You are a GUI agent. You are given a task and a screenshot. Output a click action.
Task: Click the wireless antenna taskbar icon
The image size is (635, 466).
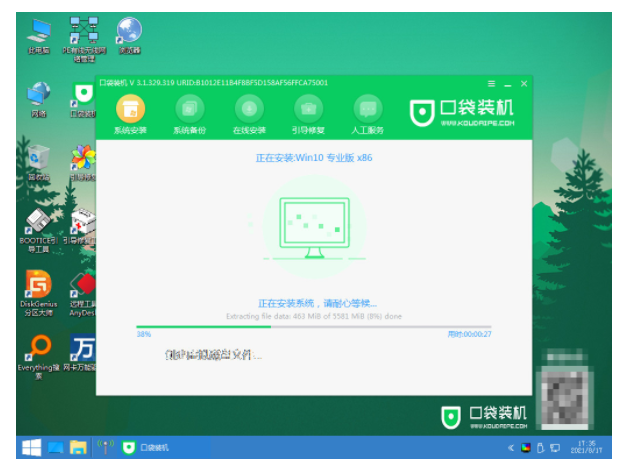[106, 447]
